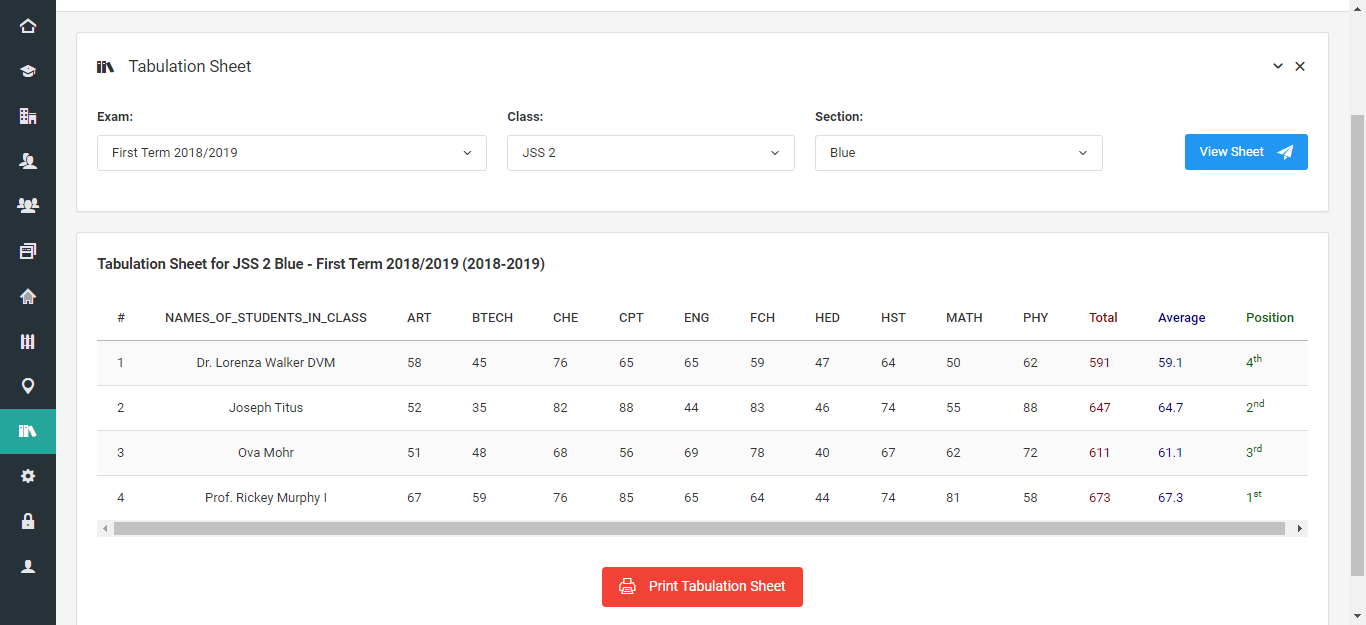Open the Class dropdown showing JSS 2

[x=651, y=153]
